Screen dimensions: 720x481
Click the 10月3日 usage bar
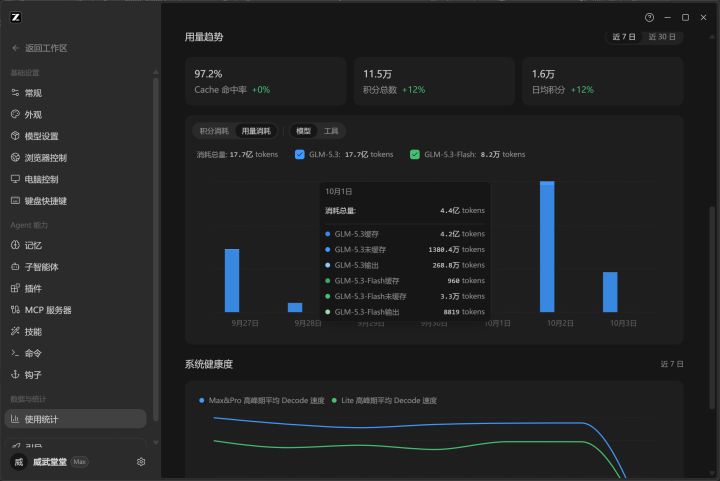(x=610, y=292)
